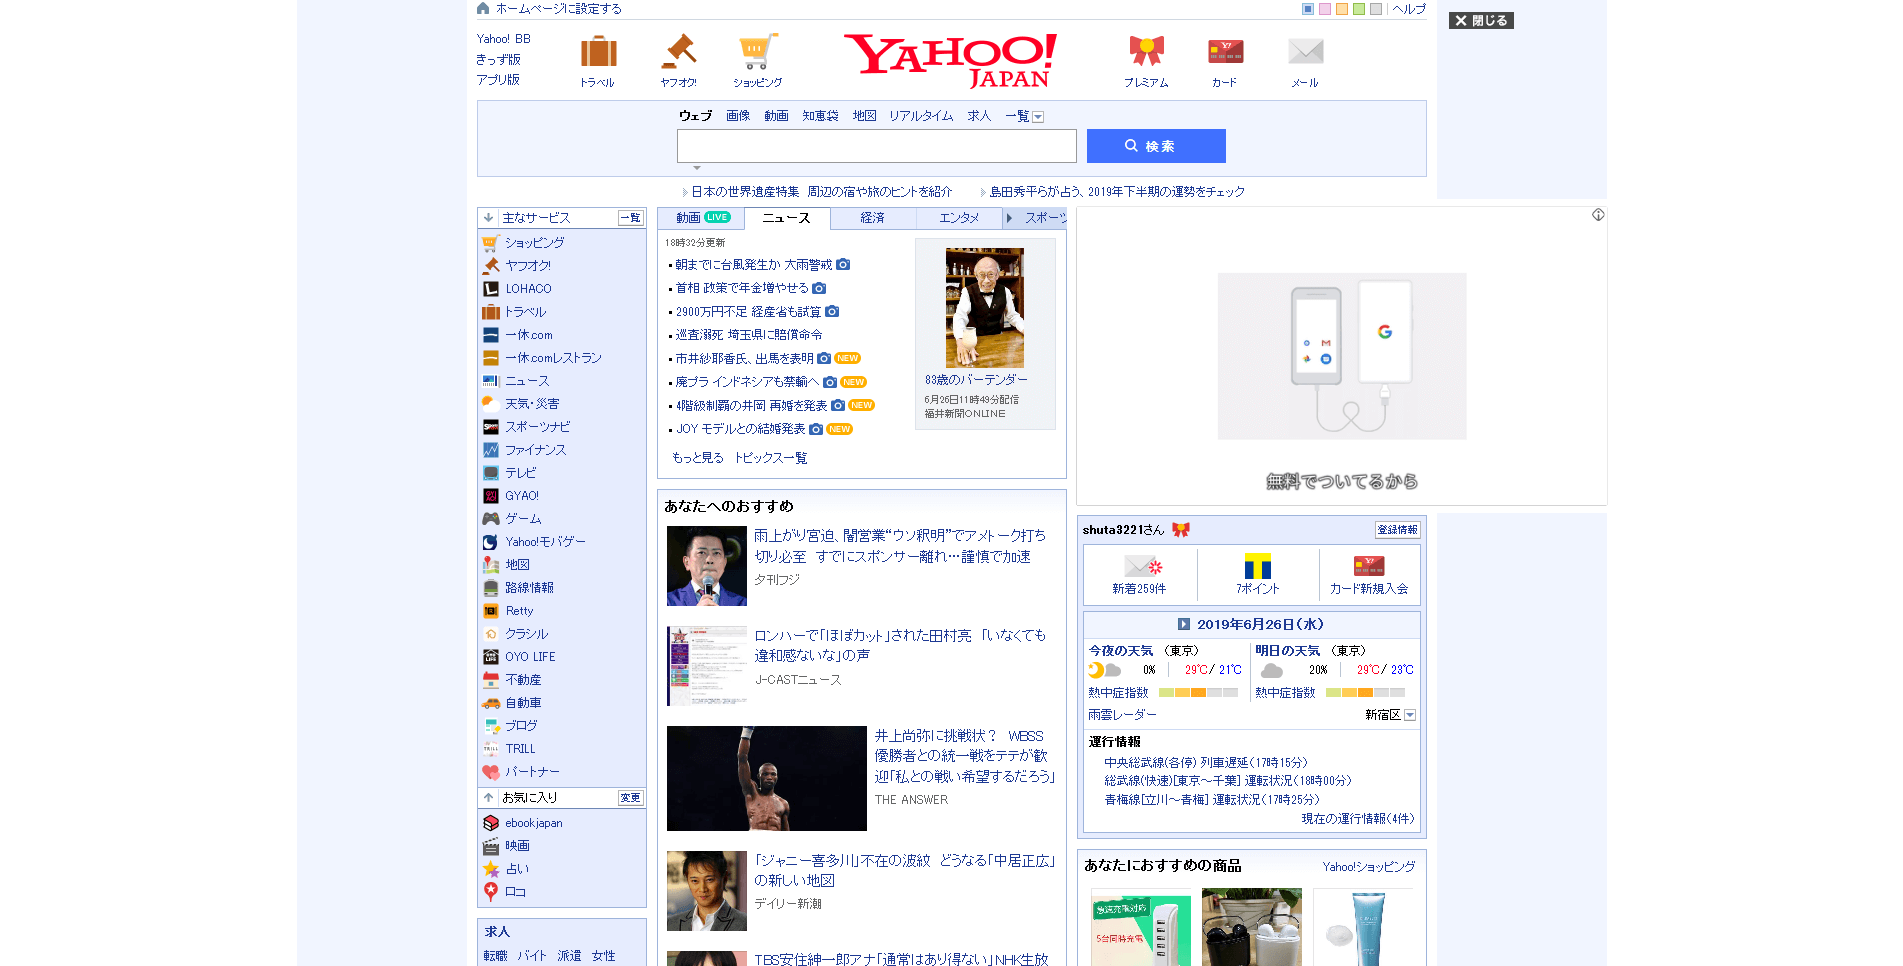Select the pink page theme swatch
Screen dimensions: 1903x966
[1325, 9]
